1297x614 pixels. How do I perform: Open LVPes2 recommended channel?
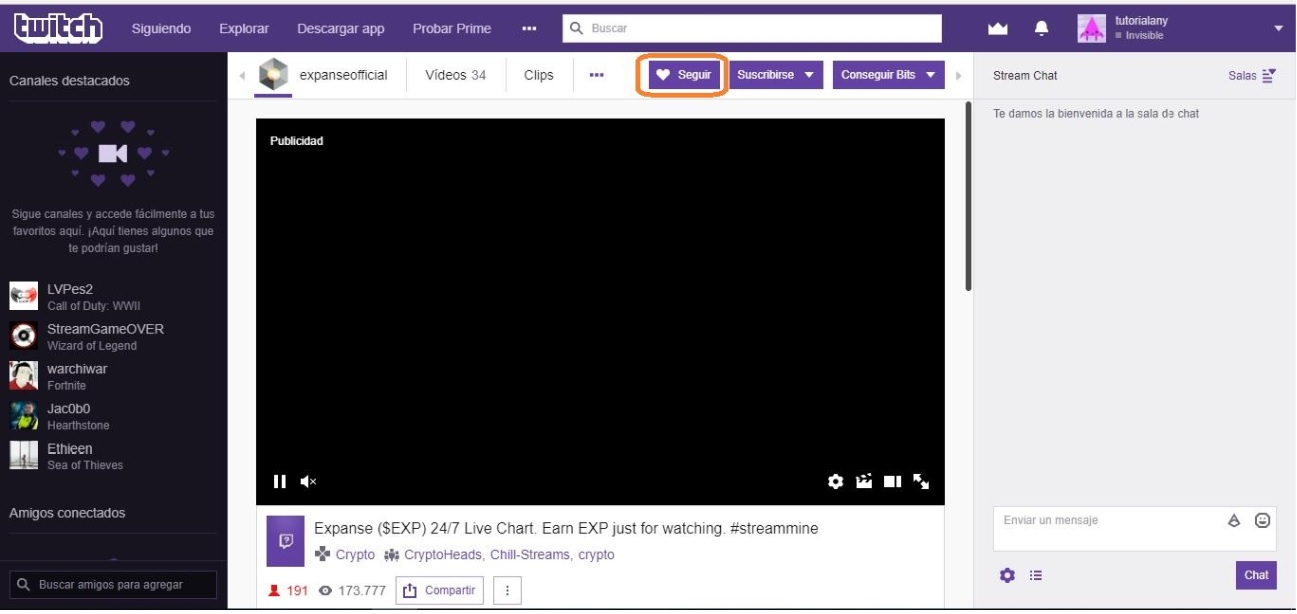pyautogui.click(x=112, y=296)
